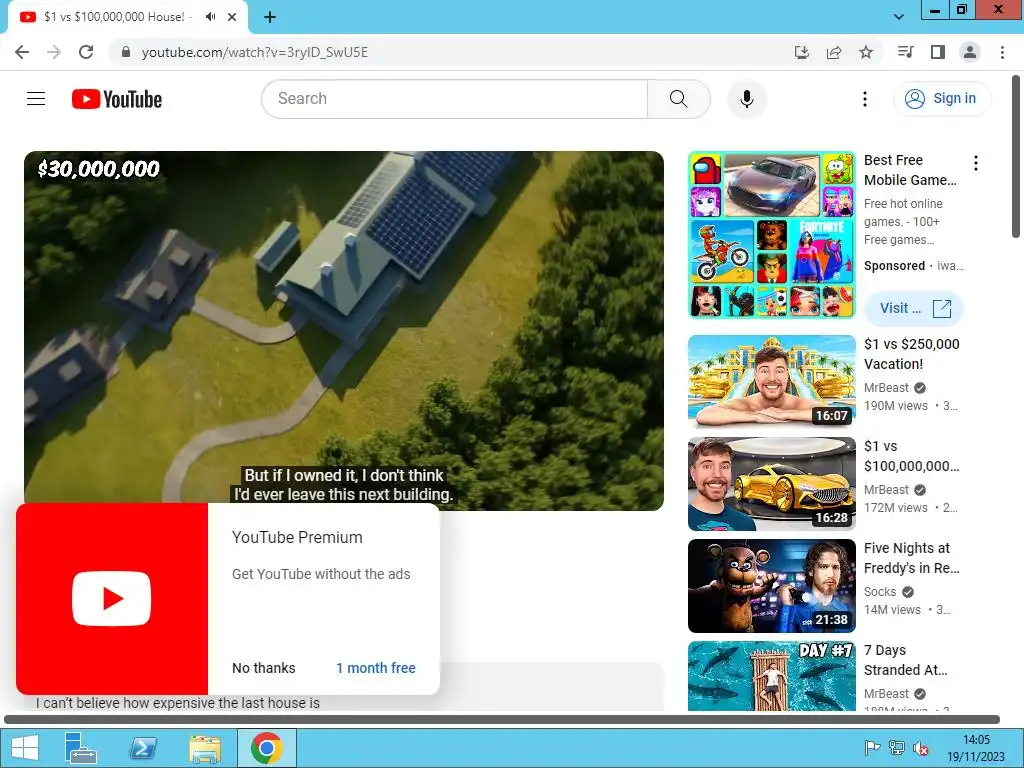Click the Socks channel name

pyautogui.click(x=880, y=592)
